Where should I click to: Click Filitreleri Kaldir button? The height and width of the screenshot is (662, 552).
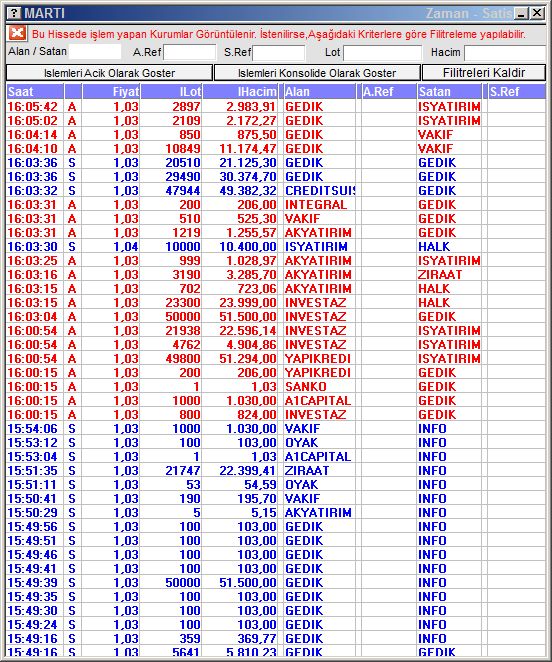coord(484,73)
